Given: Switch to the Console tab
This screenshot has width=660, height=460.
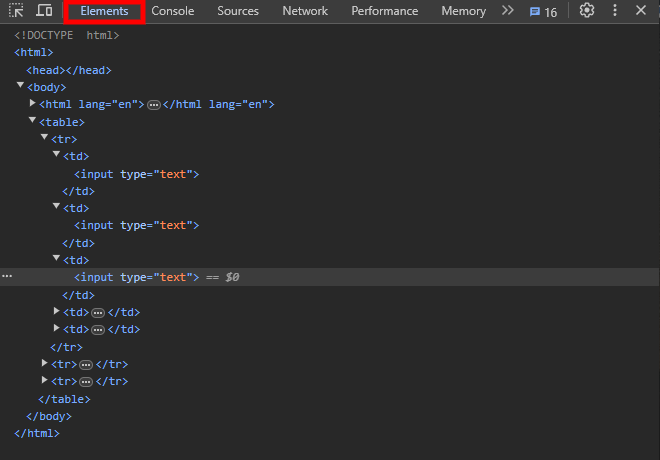Looking at the screenshot, I should (173, 11).
